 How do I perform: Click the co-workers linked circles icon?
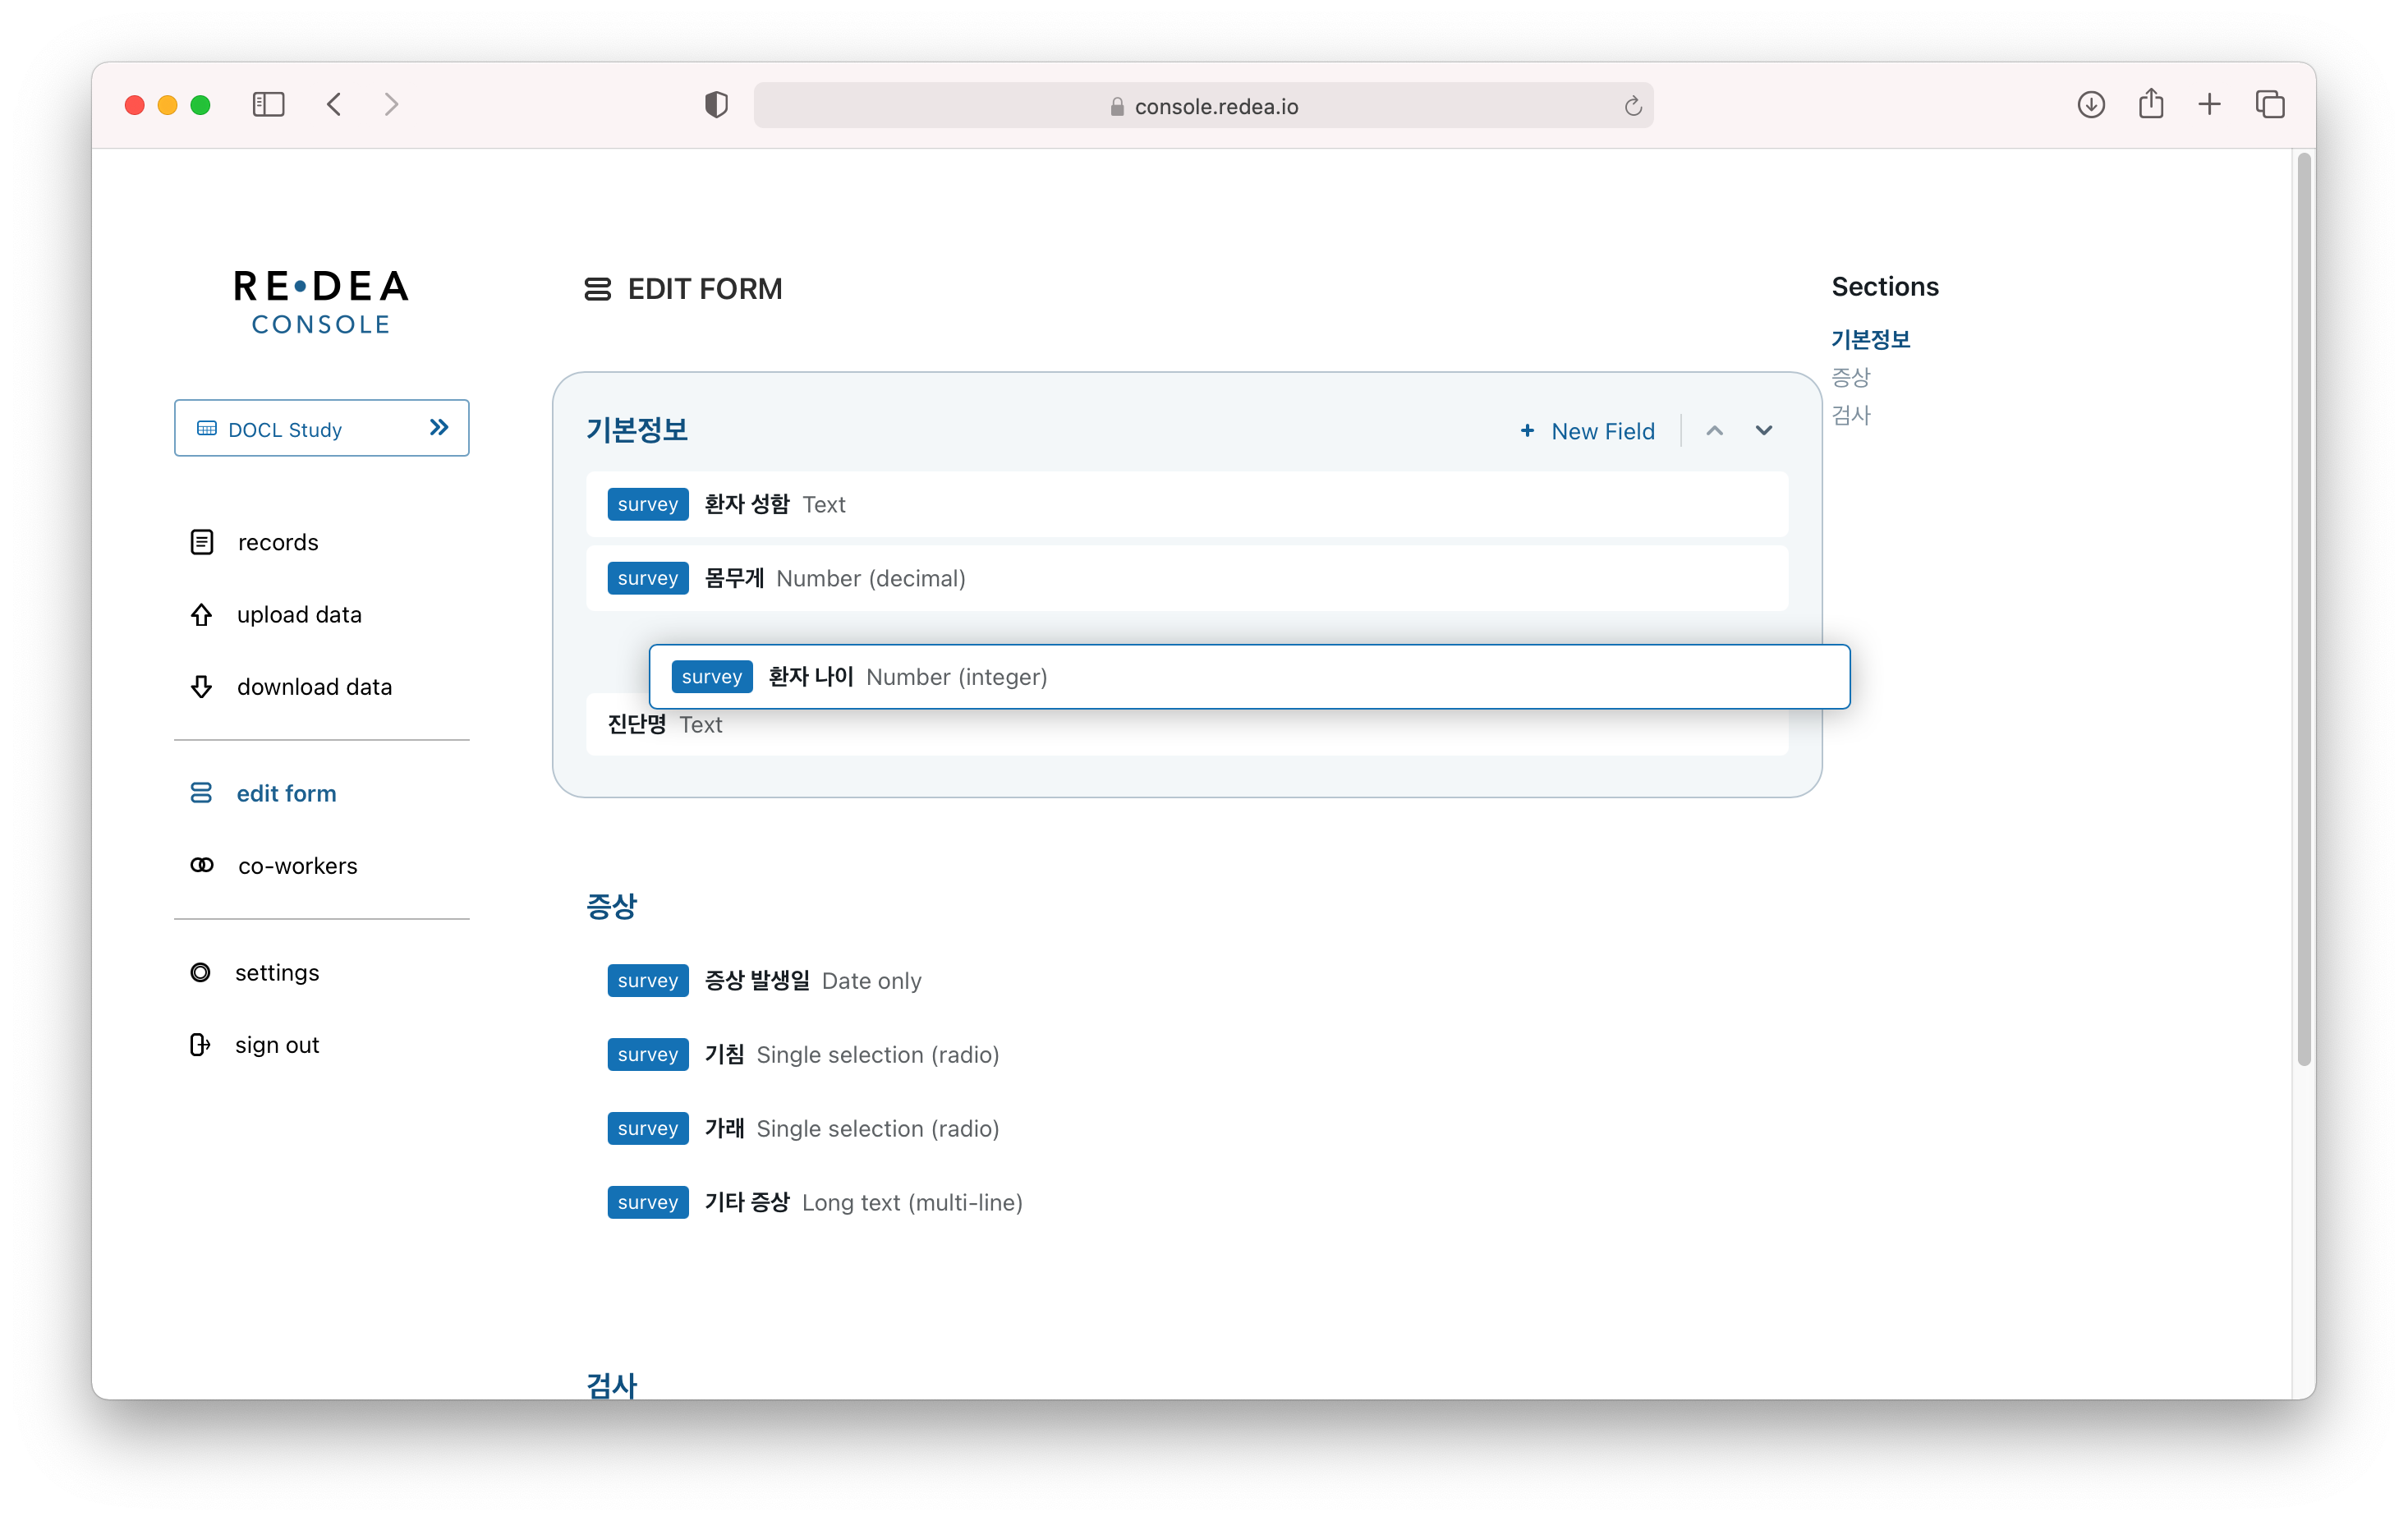(201, 865)
